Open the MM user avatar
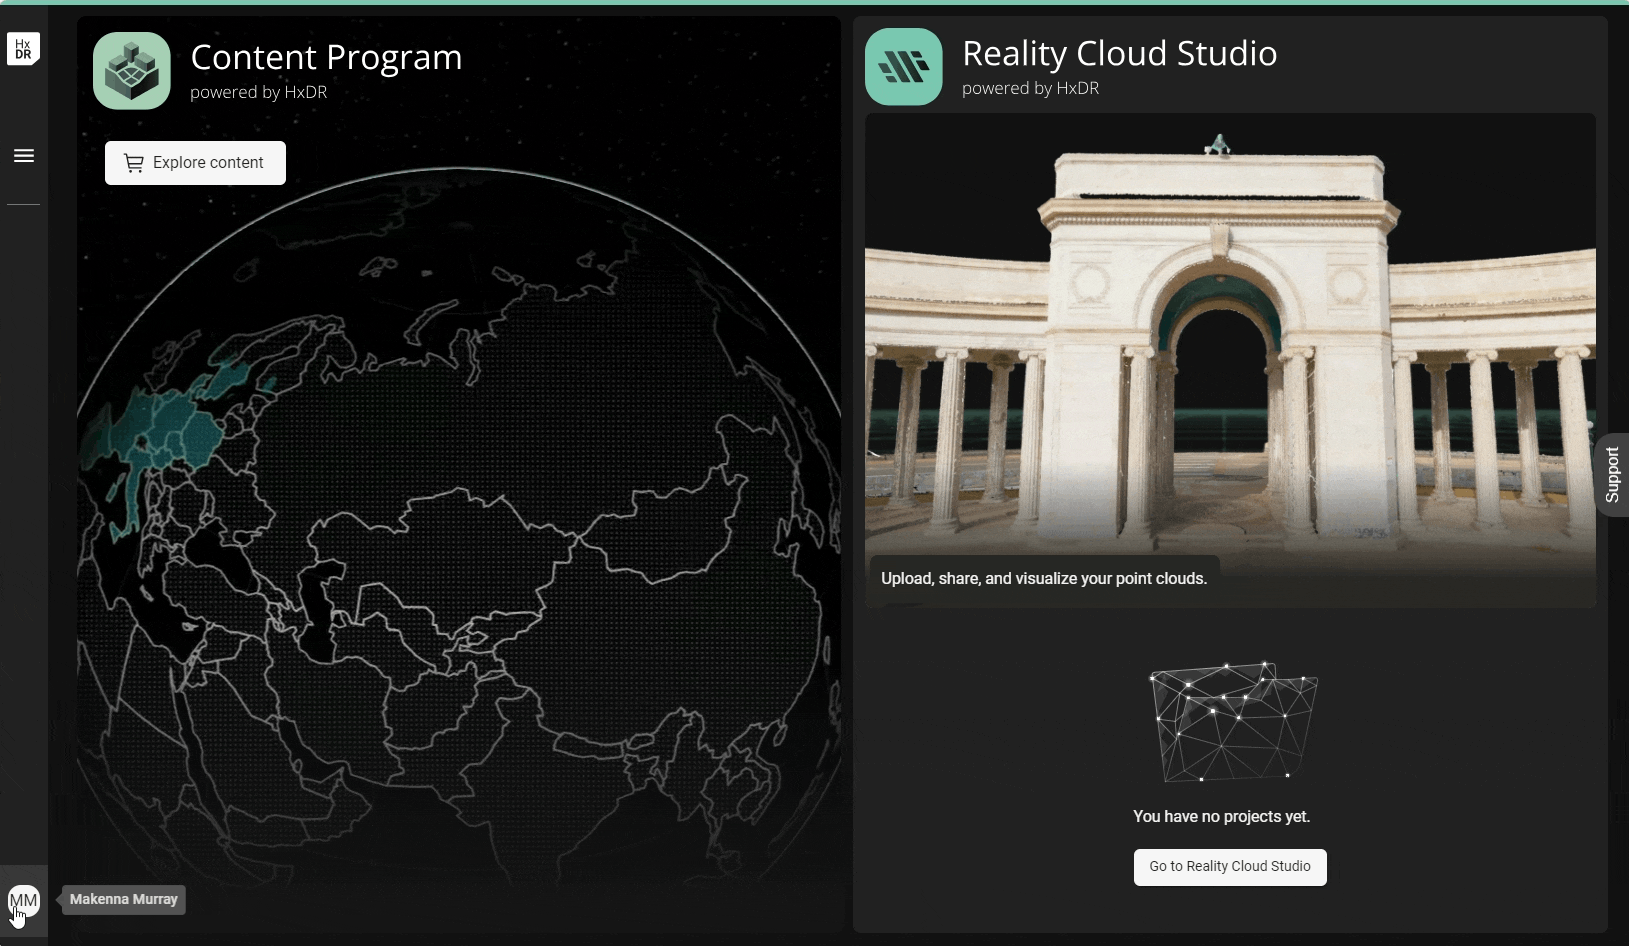 pyautogui.click(x=23, y=900)
